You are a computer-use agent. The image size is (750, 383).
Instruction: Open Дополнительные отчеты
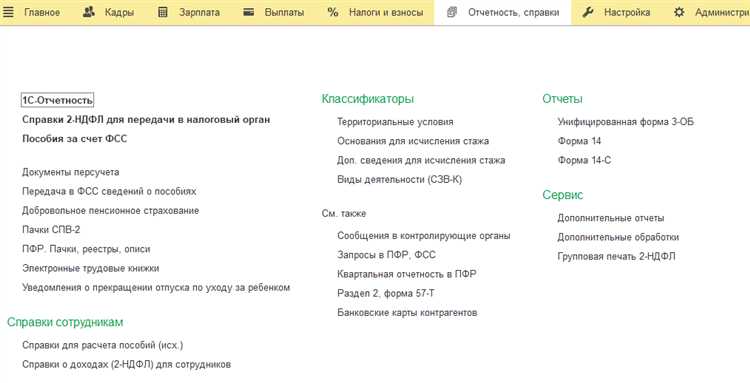(x=611, y=218)
